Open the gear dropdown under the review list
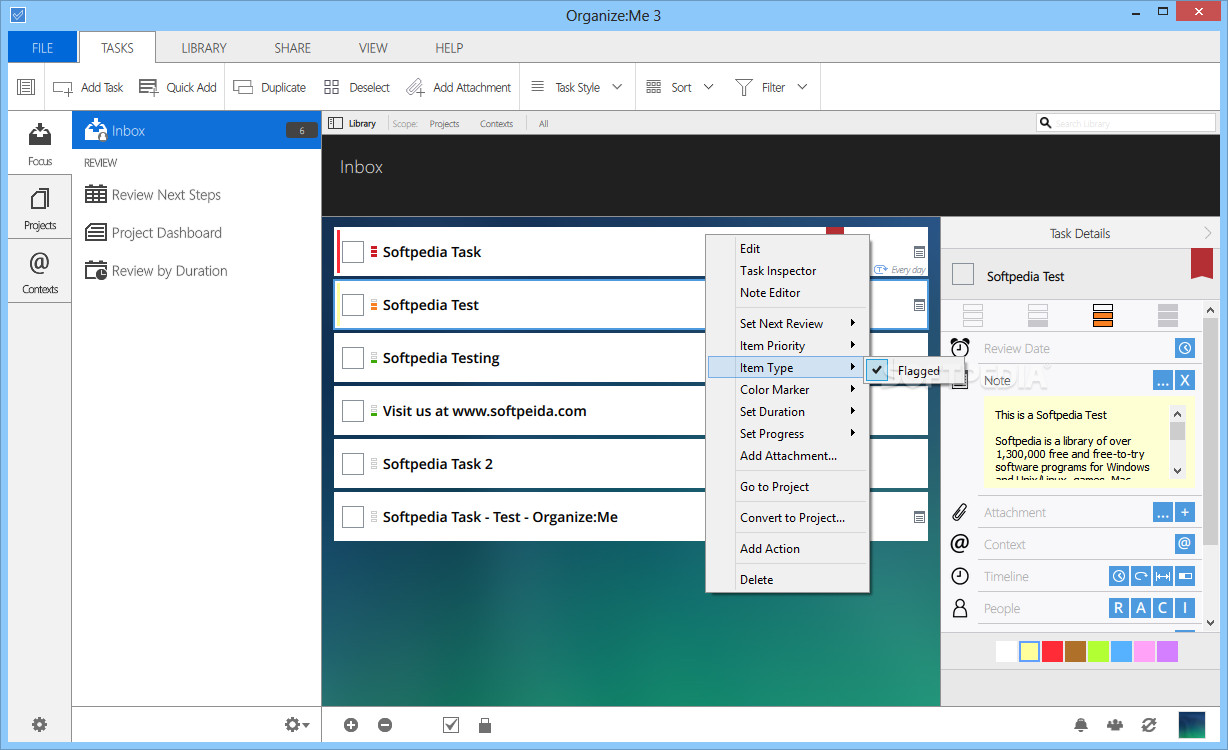Screen dimensions: 1228x750 (297, 725)
